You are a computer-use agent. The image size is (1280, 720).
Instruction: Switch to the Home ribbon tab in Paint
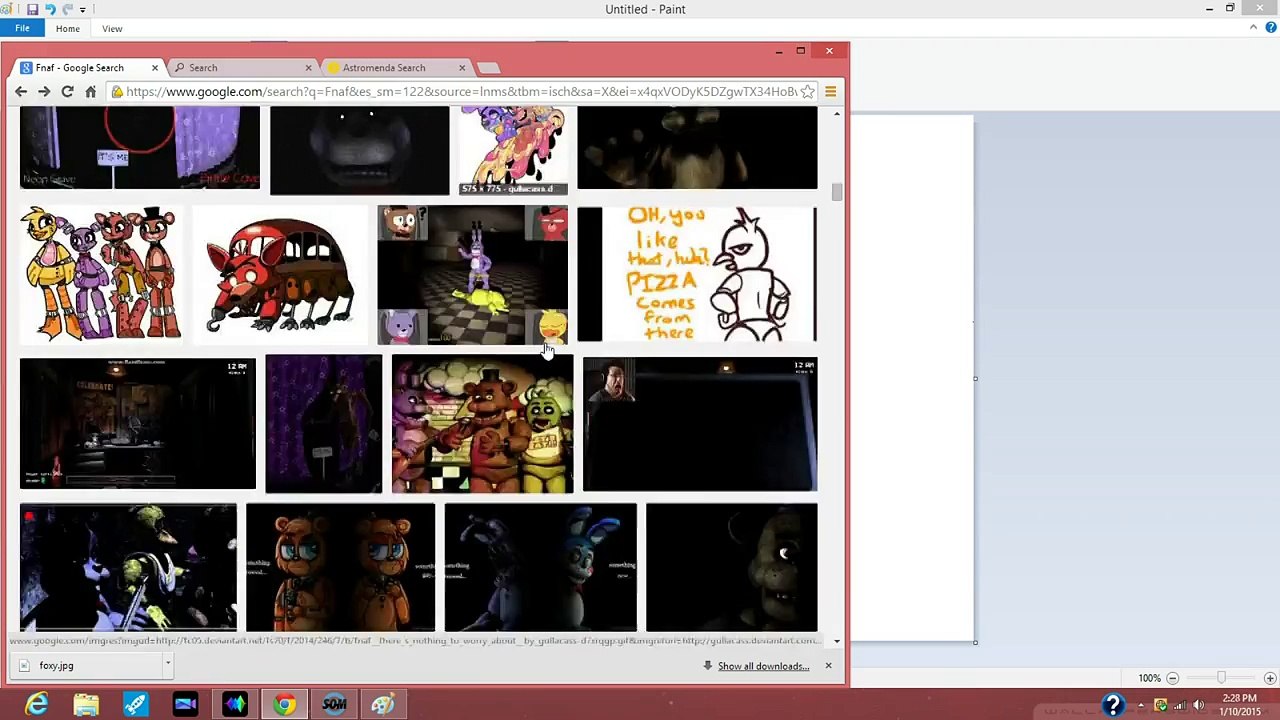[x=67, y=29]
